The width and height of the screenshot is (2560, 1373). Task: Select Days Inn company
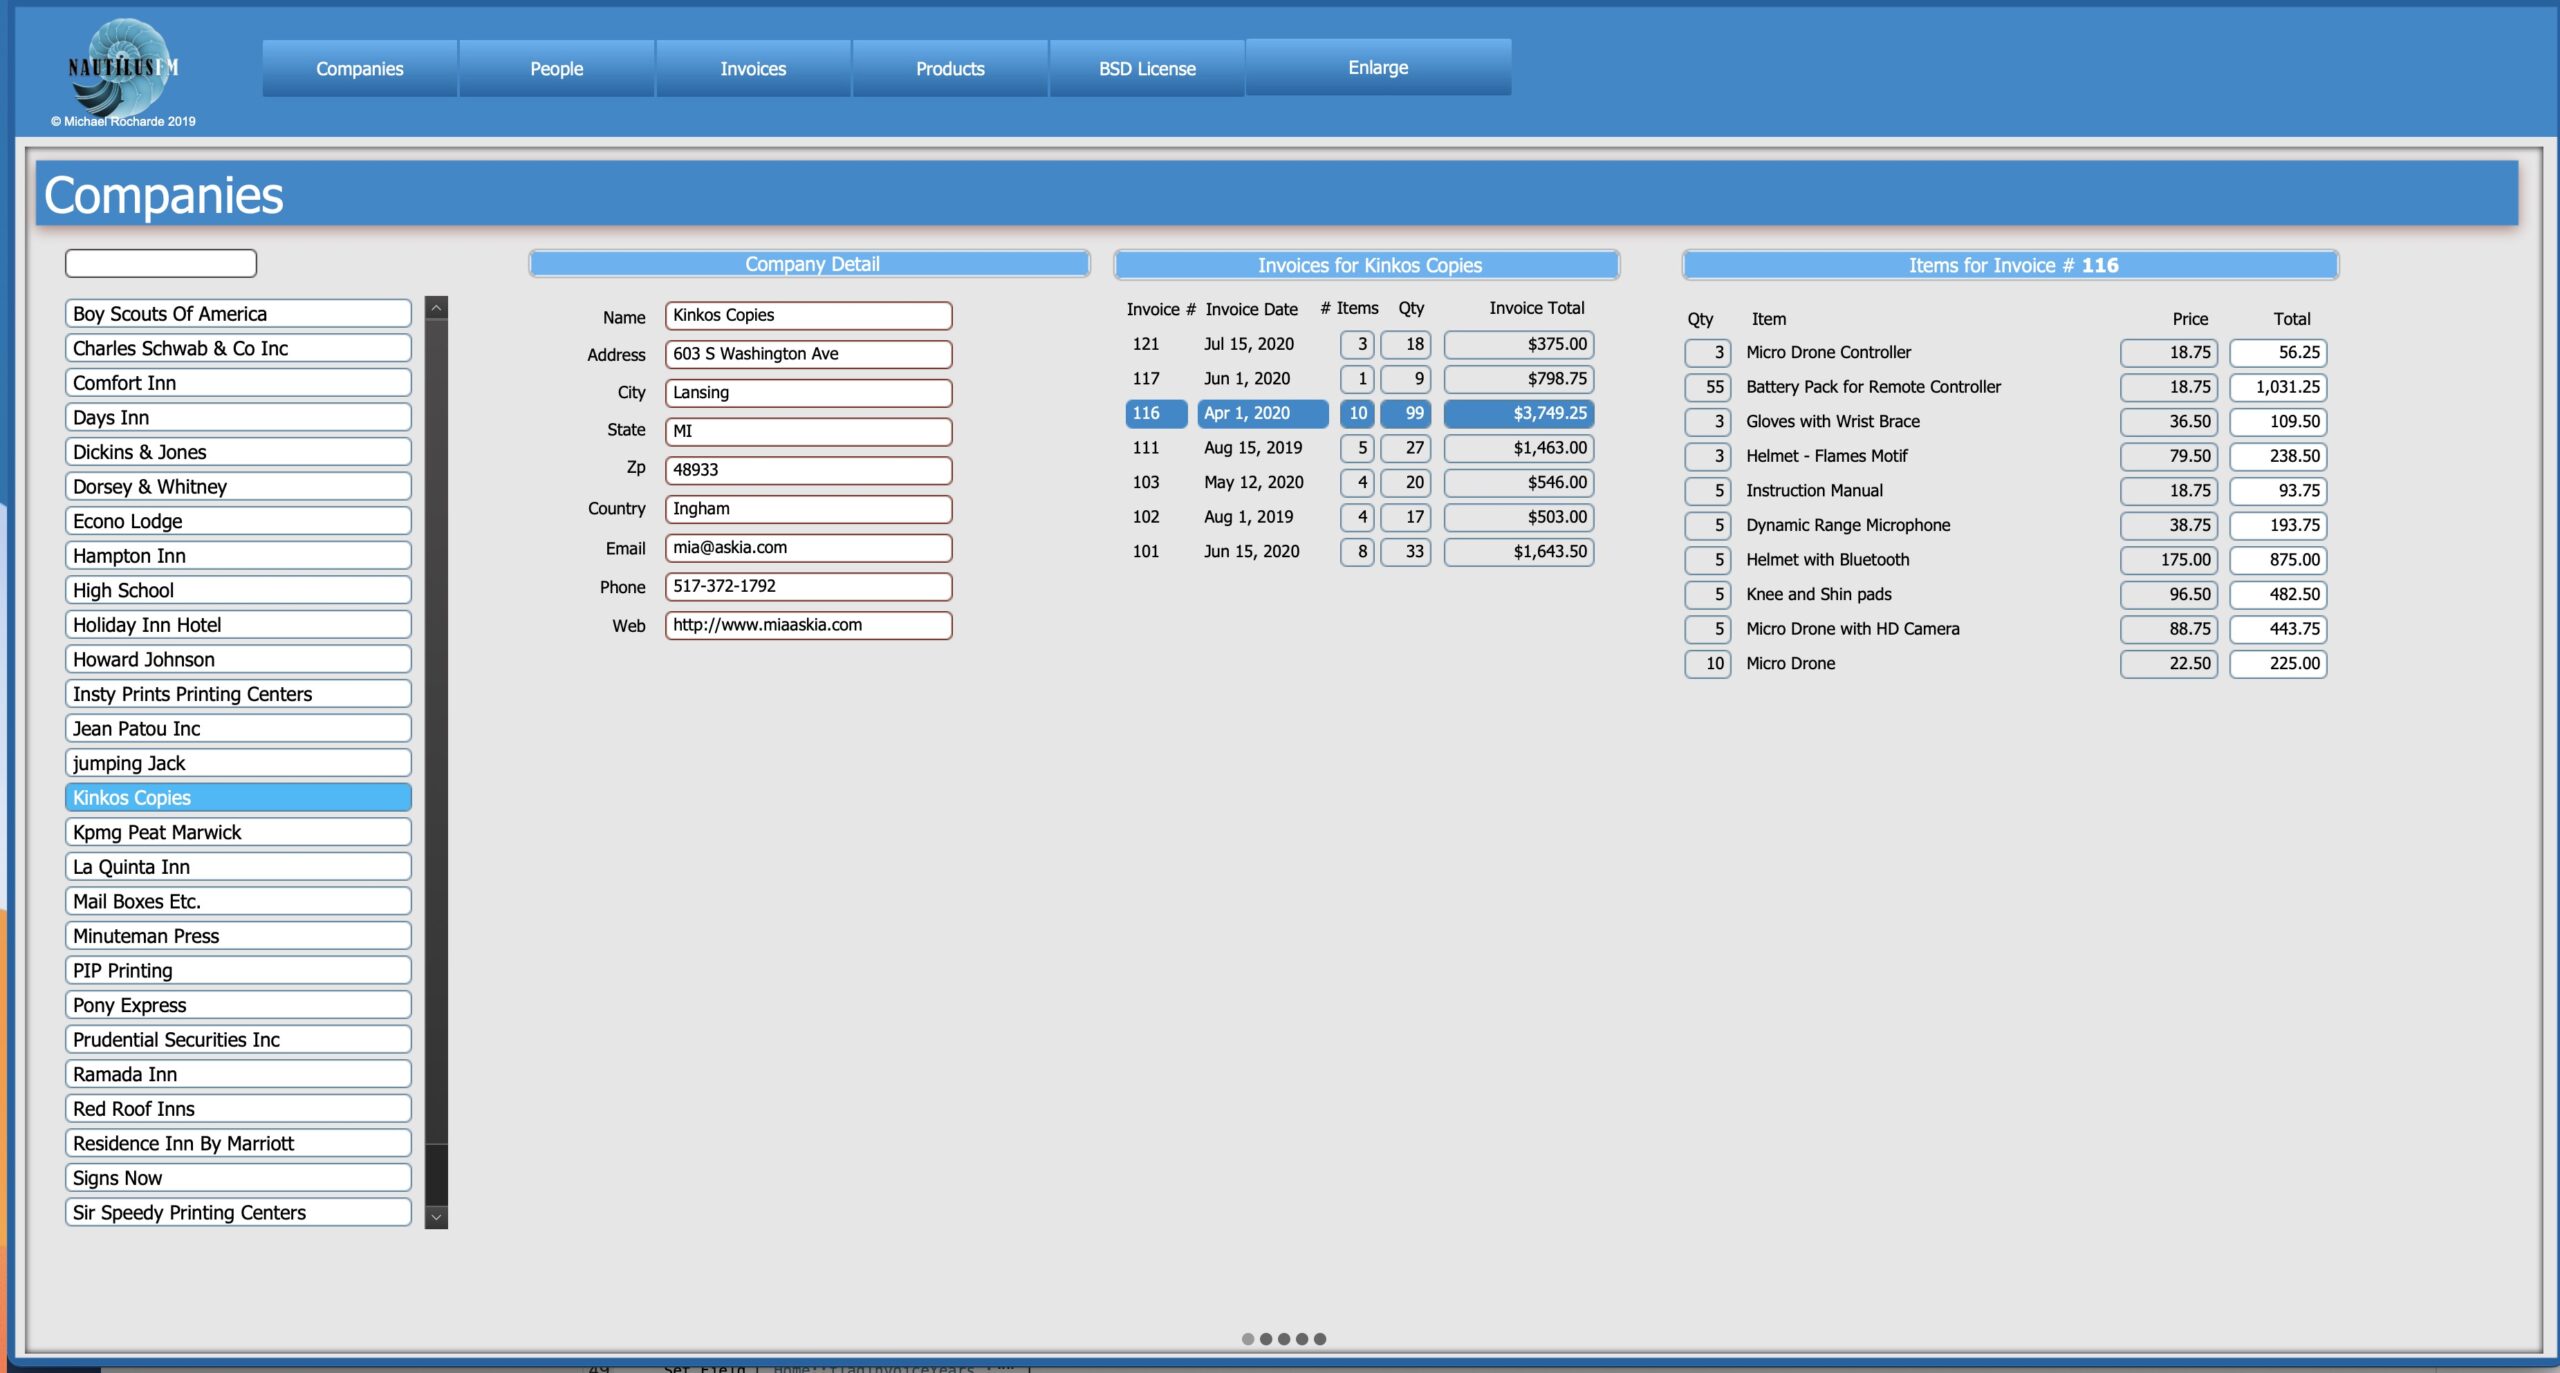pyautogui.click(x=238, y=417)
